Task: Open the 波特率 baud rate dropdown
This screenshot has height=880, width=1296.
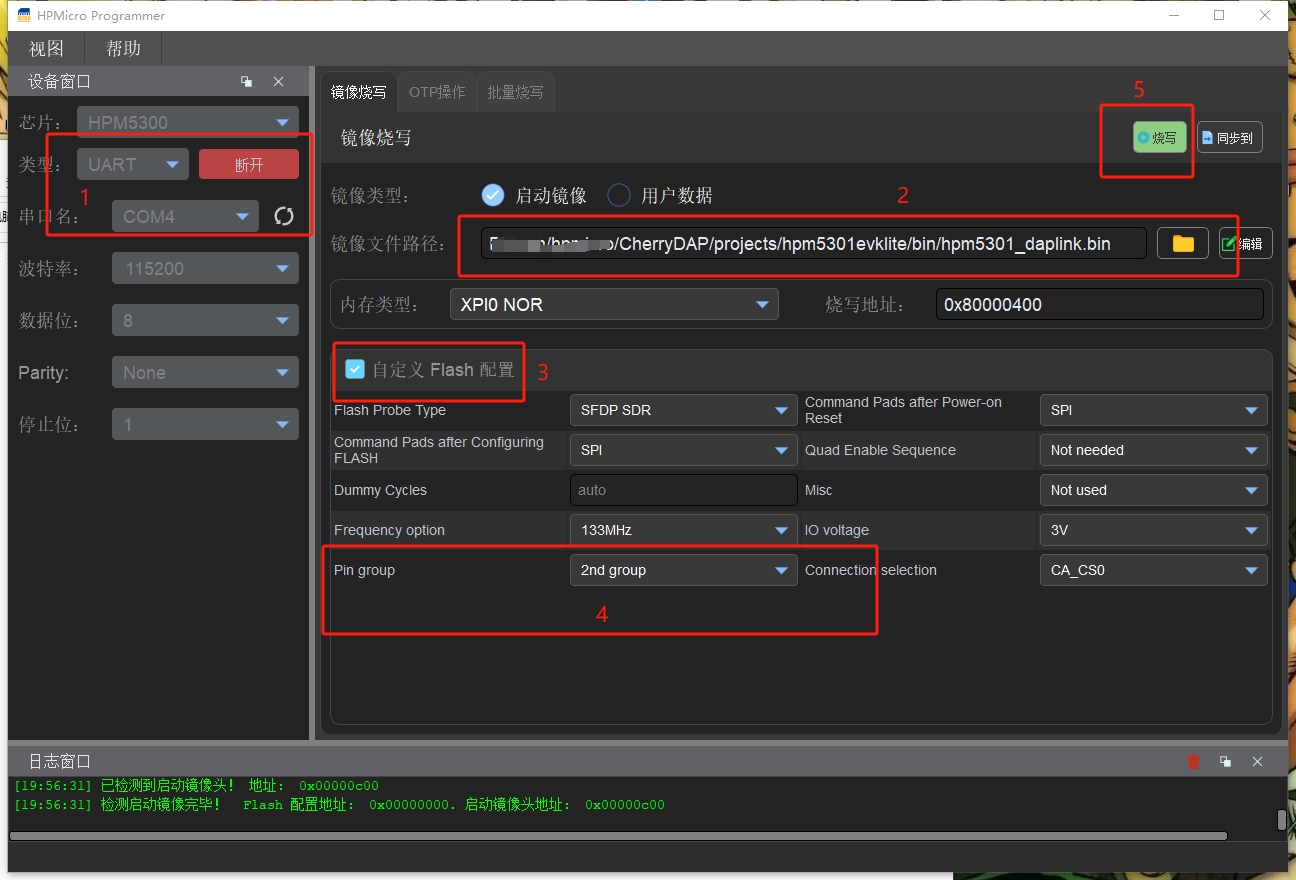Action: (204, 268)
